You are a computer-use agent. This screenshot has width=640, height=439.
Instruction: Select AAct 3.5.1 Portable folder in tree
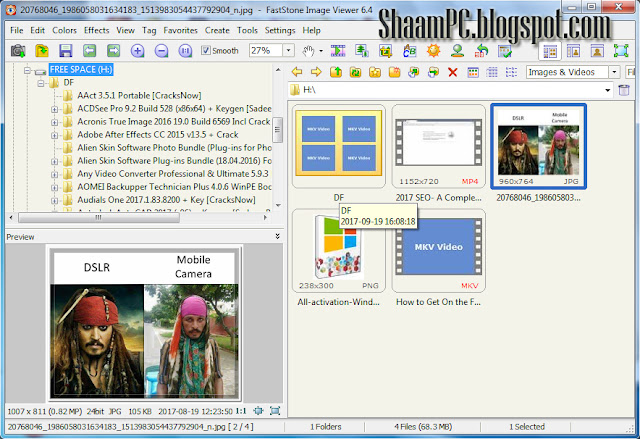[x=139, y=95]
